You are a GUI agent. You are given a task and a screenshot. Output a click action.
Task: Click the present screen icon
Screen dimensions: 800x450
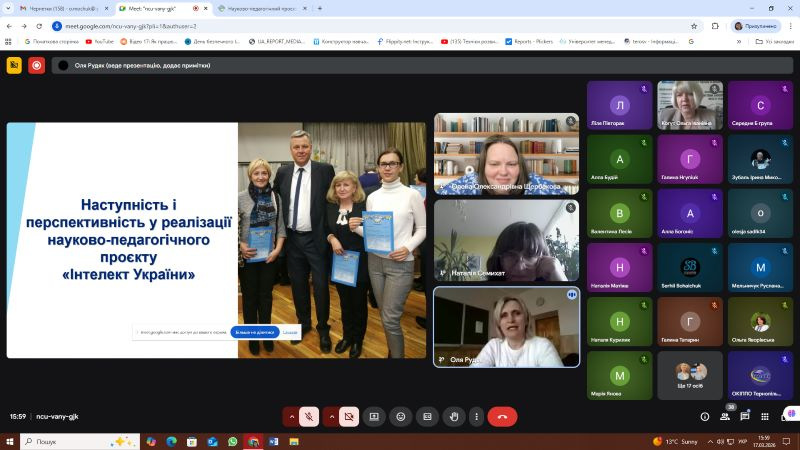(x=374, y=416)
